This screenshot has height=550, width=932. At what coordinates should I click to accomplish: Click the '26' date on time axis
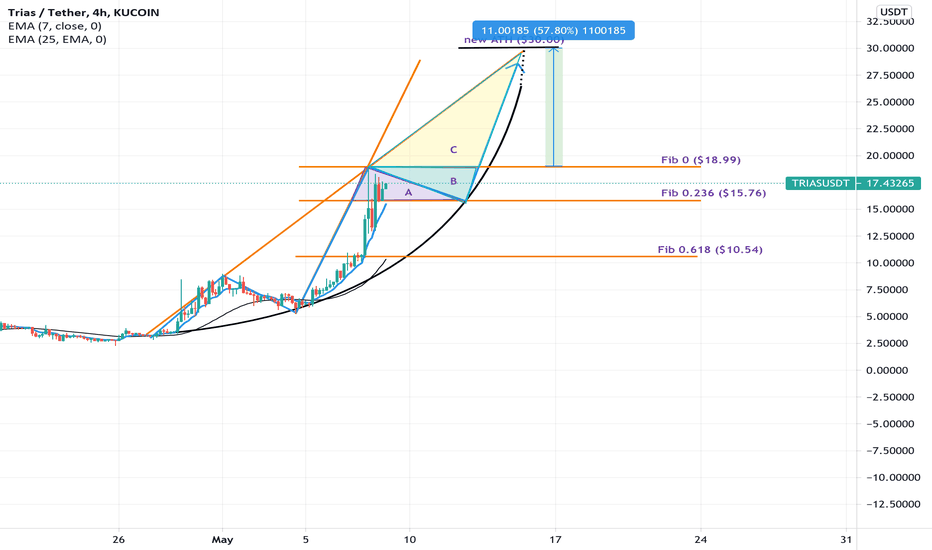119,540
